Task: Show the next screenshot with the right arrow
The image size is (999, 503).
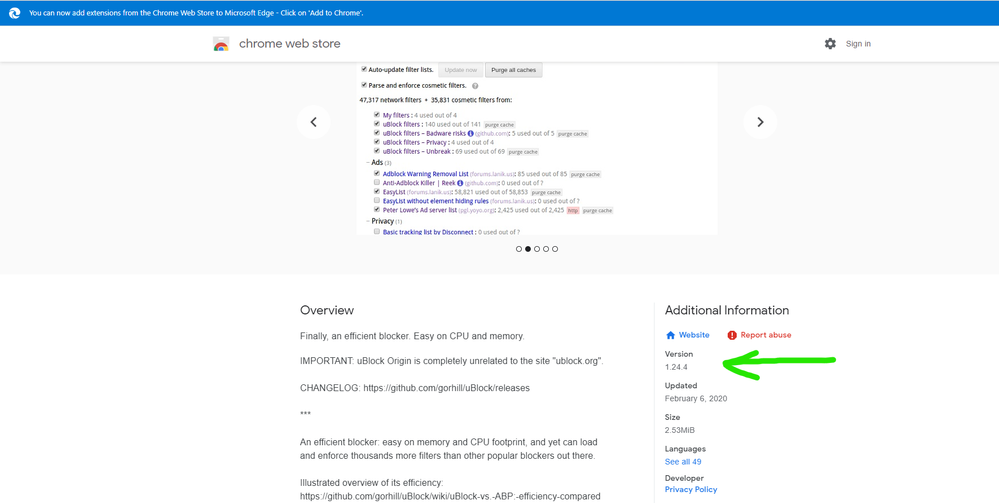Action: (x=760, y=122)
